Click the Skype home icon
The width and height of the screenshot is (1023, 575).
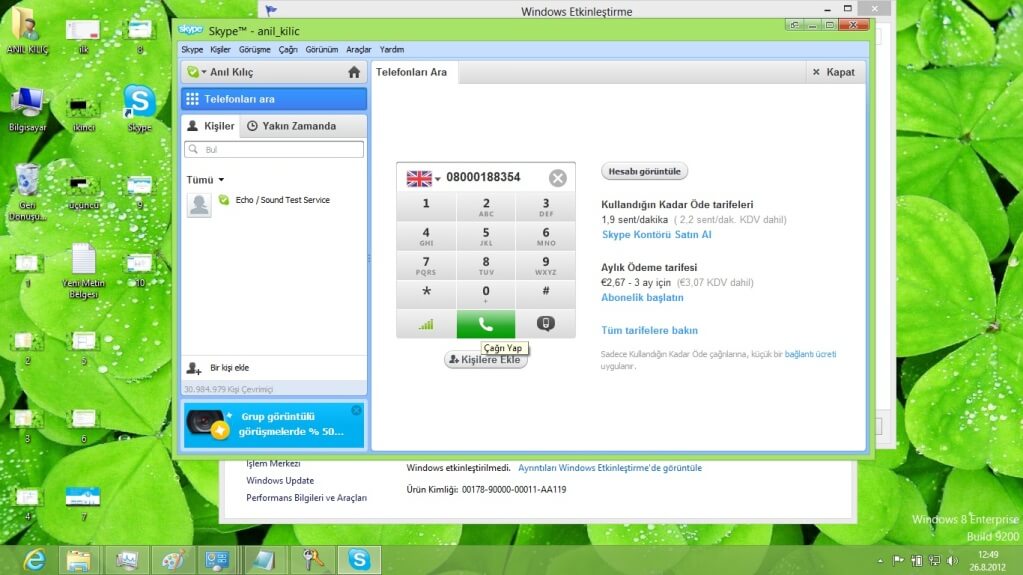point(353,72)
